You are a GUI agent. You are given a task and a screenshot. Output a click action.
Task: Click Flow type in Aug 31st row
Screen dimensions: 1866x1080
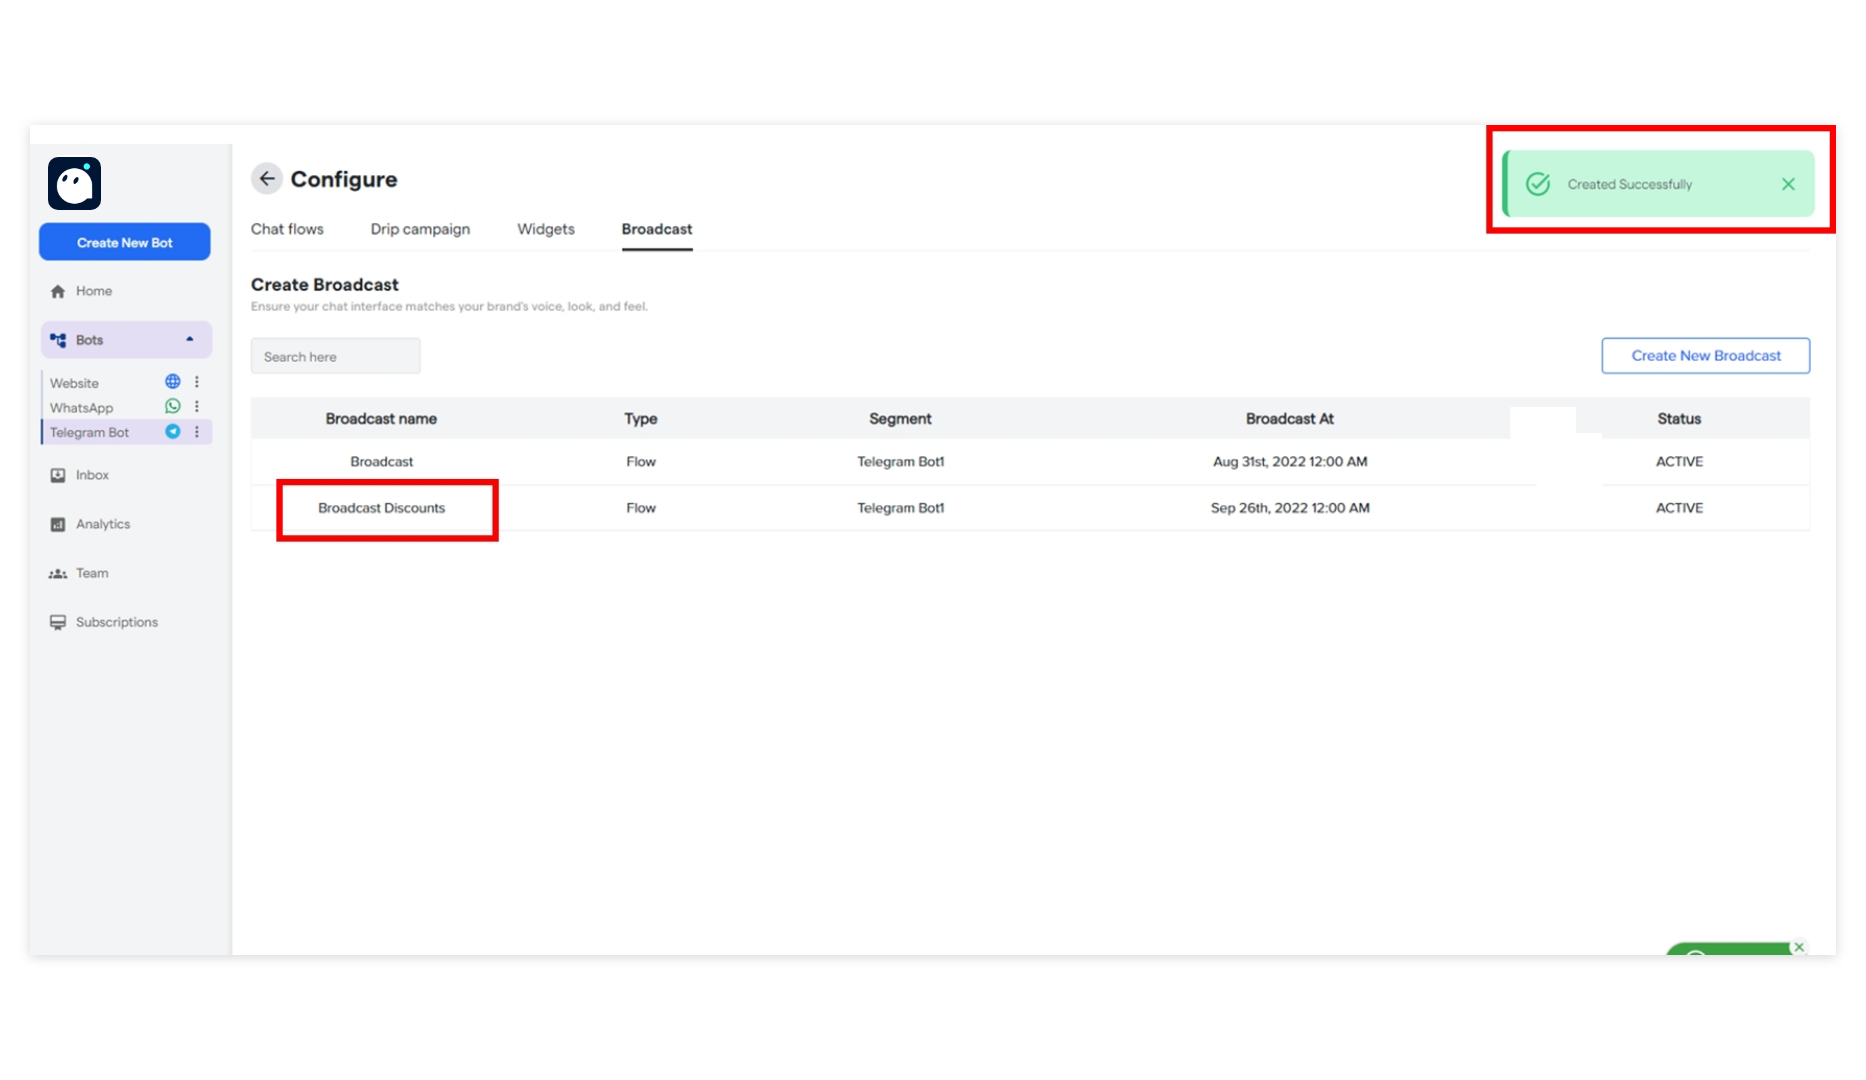641,461
